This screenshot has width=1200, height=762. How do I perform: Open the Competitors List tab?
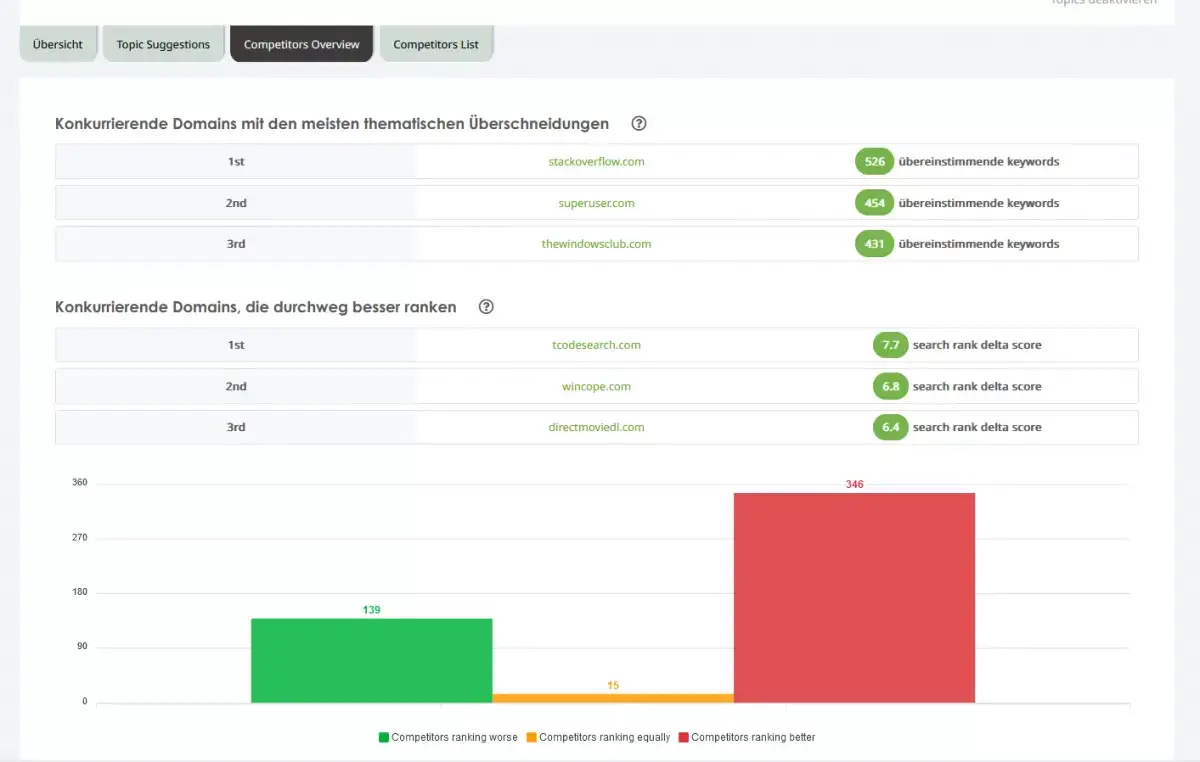[436, 45]
